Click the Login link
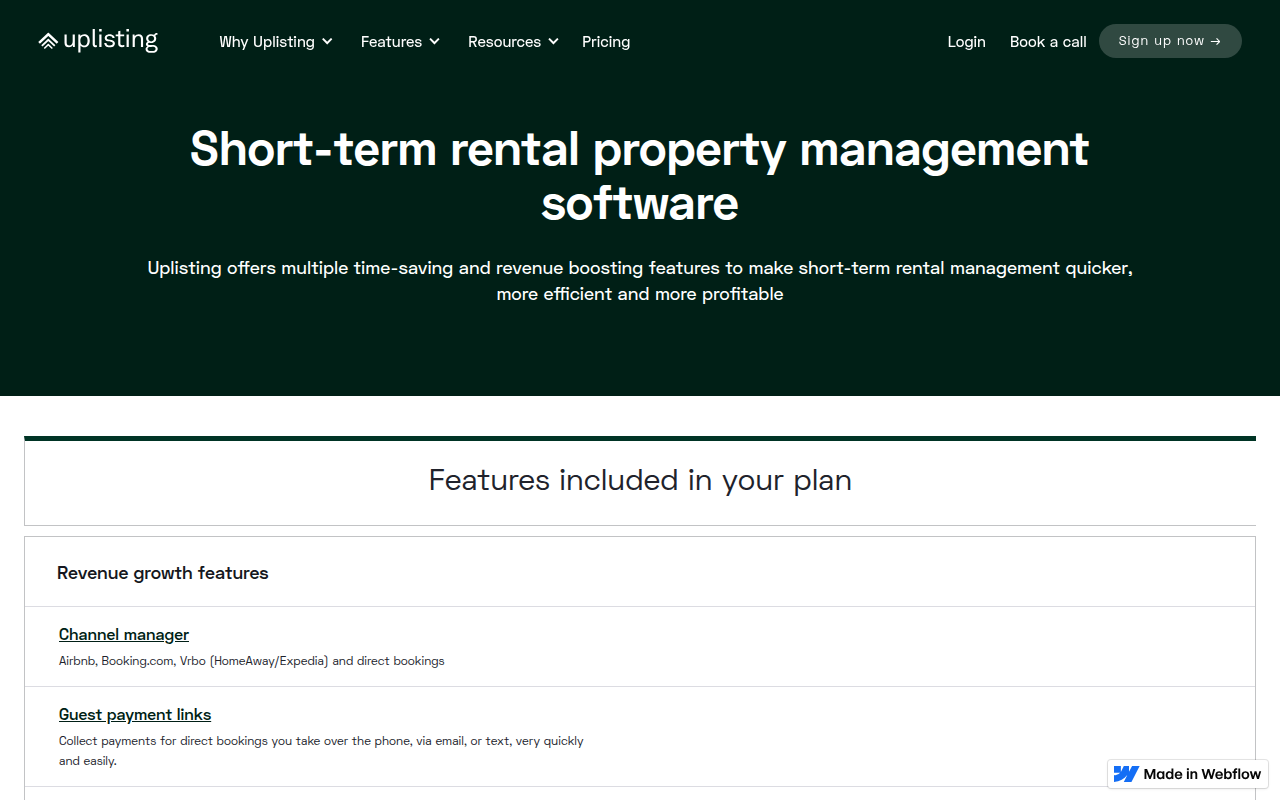Screen dimensions: 1280x800 (x=966, y=42)
